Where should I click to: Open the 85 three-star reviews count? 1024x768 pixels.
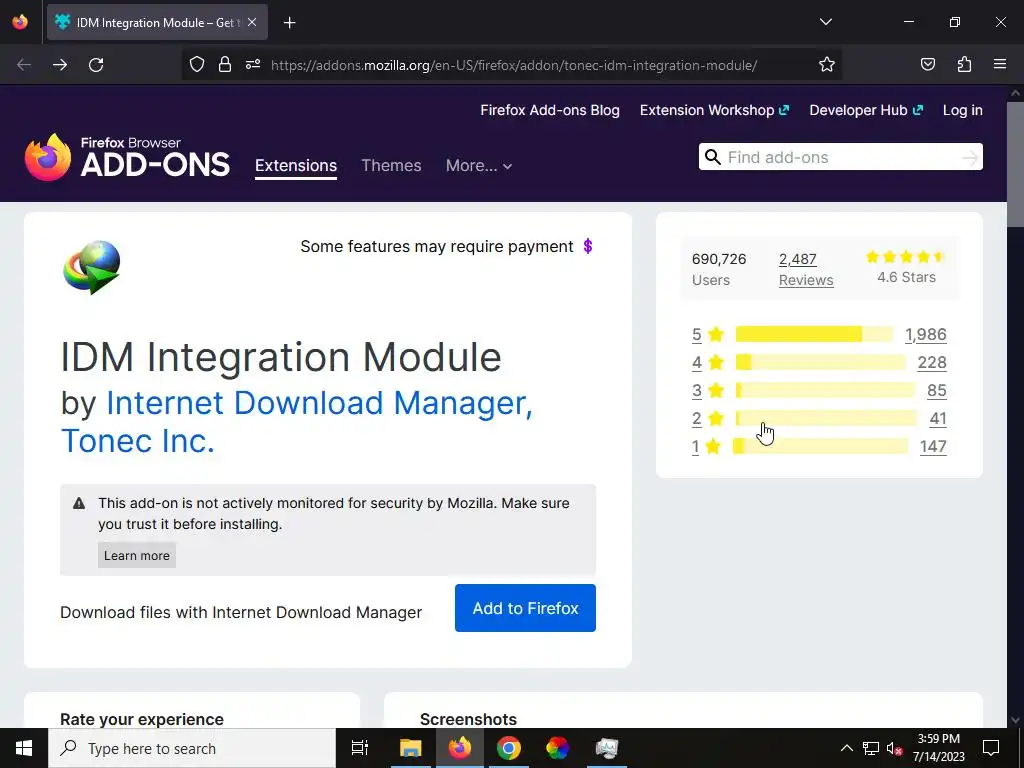pos(936,391)
